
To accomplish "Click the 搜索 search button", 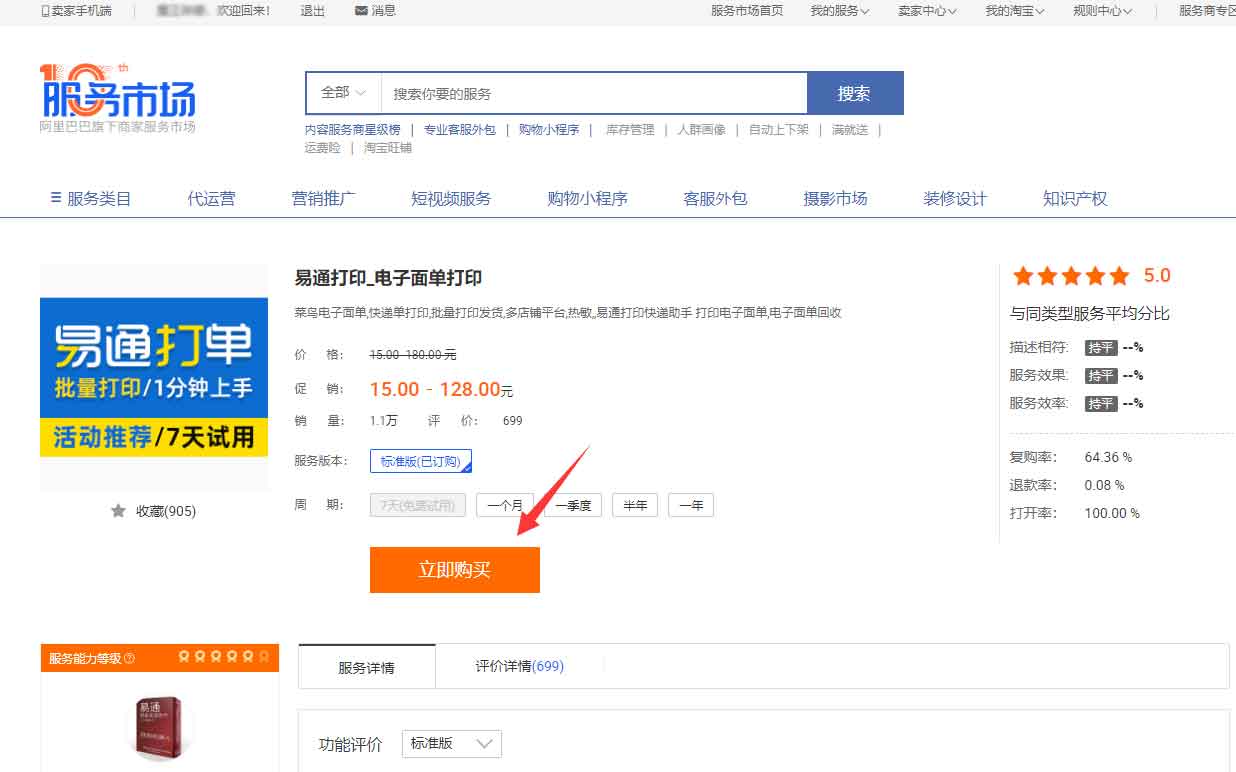I will point(855,93).
